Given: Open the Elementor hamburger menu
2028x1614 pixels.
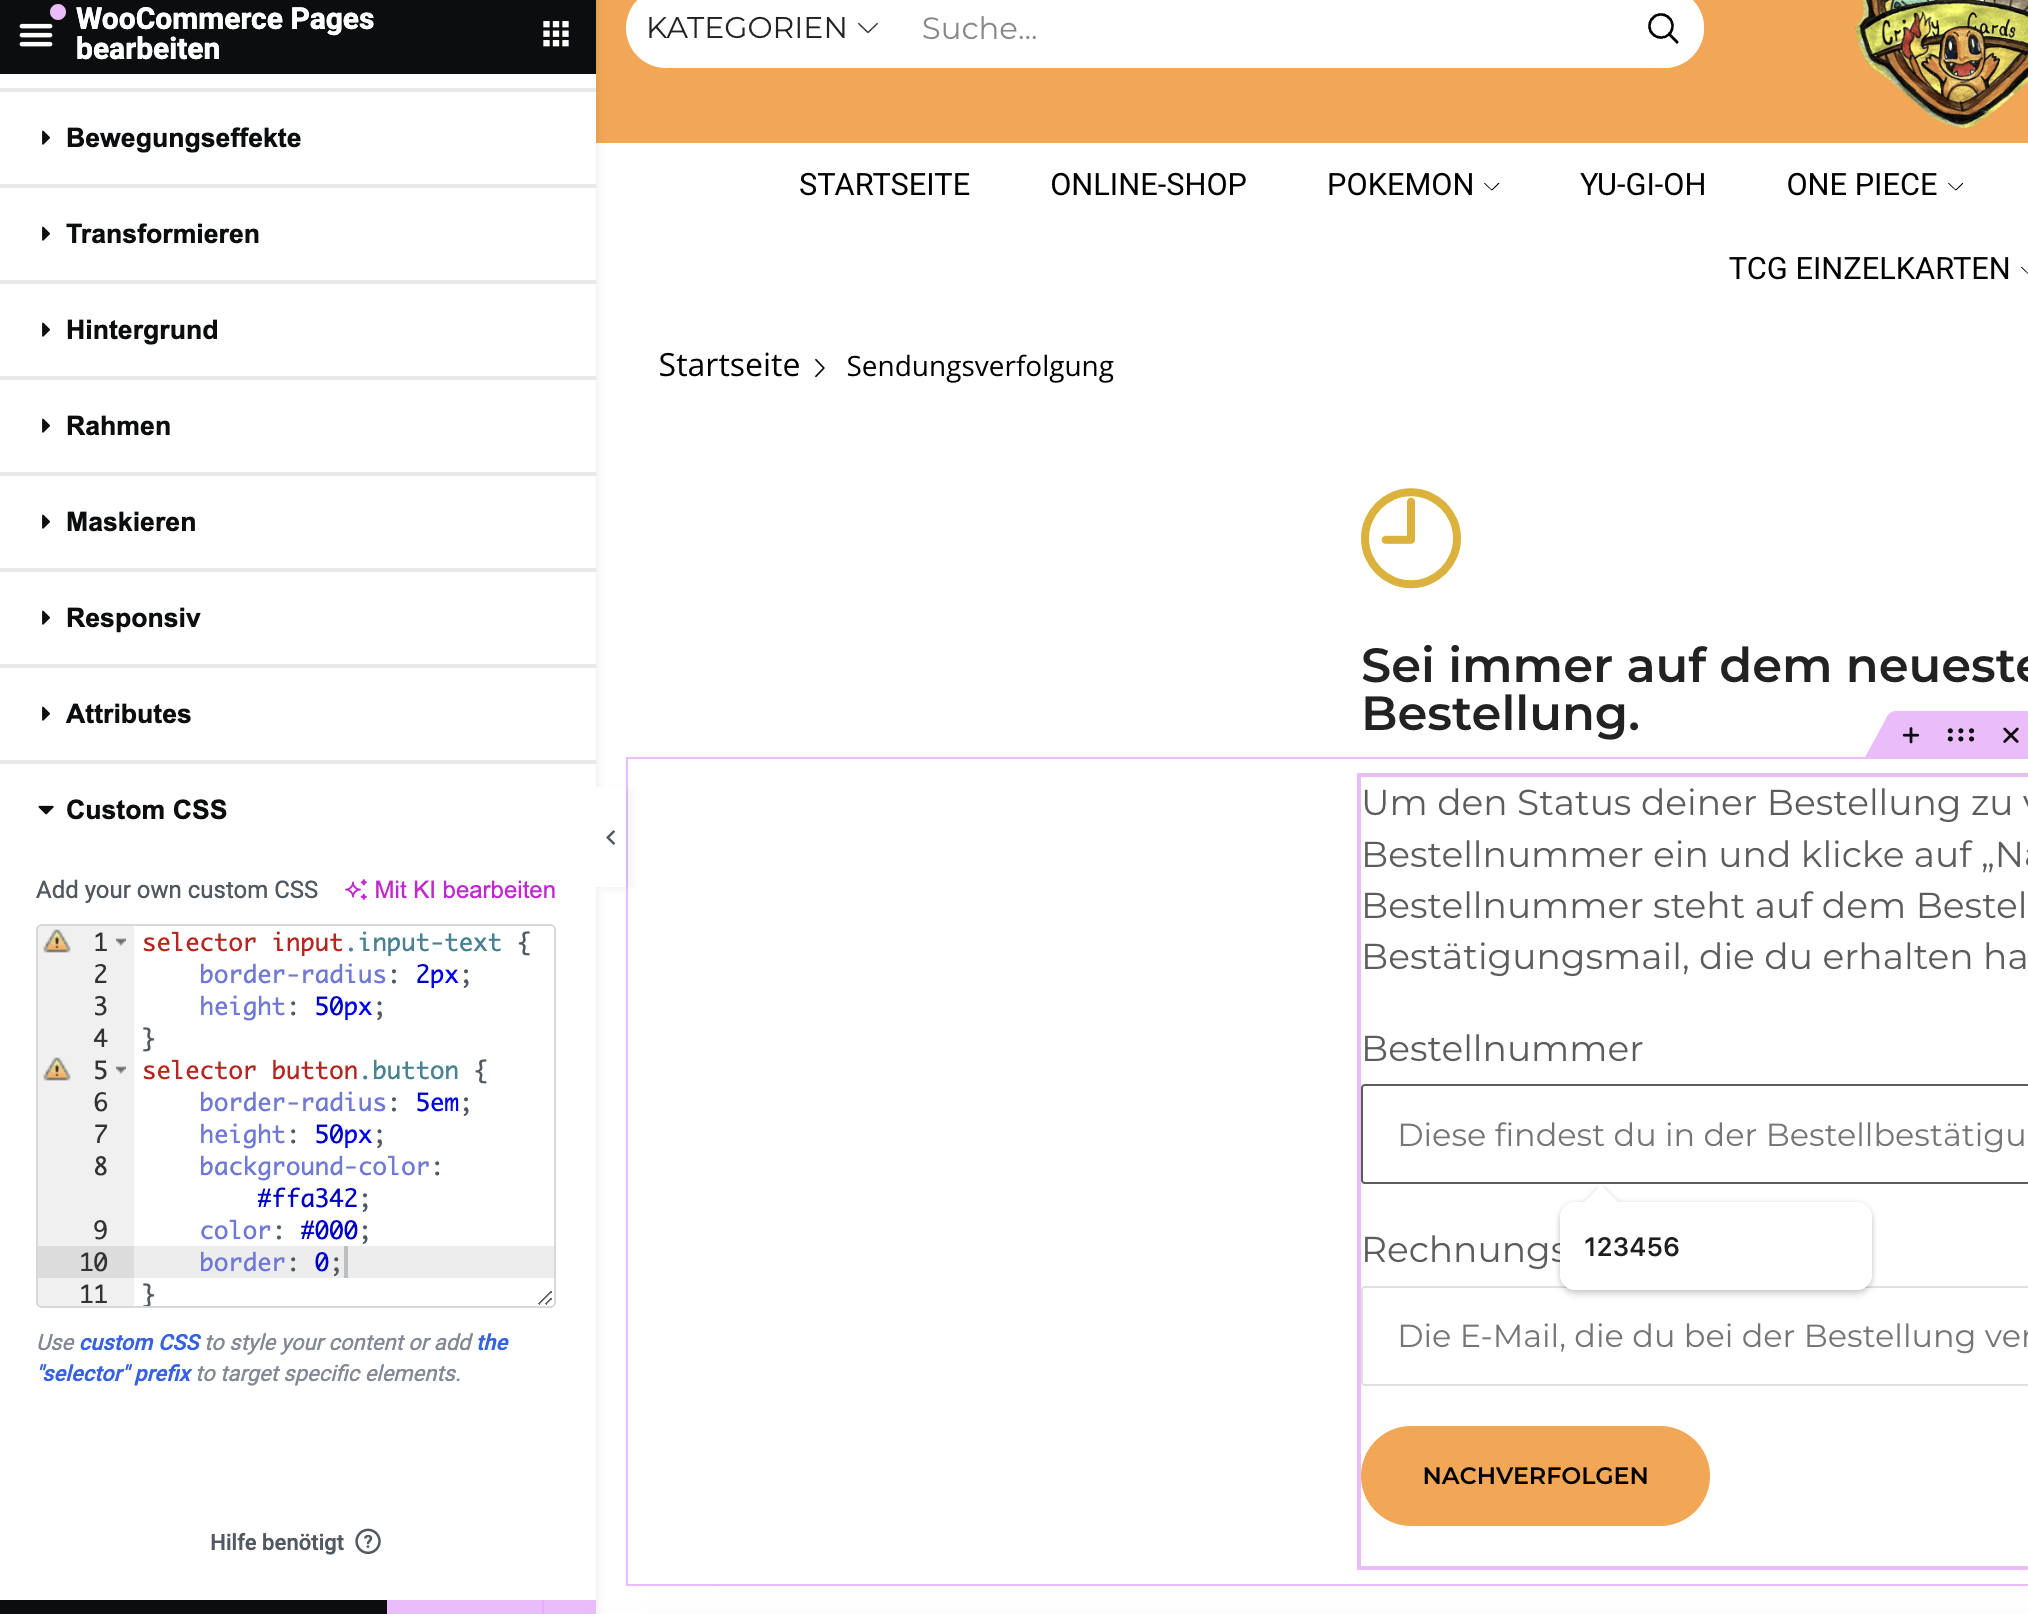Looking at the screenshot, I should tap(36, 35).
